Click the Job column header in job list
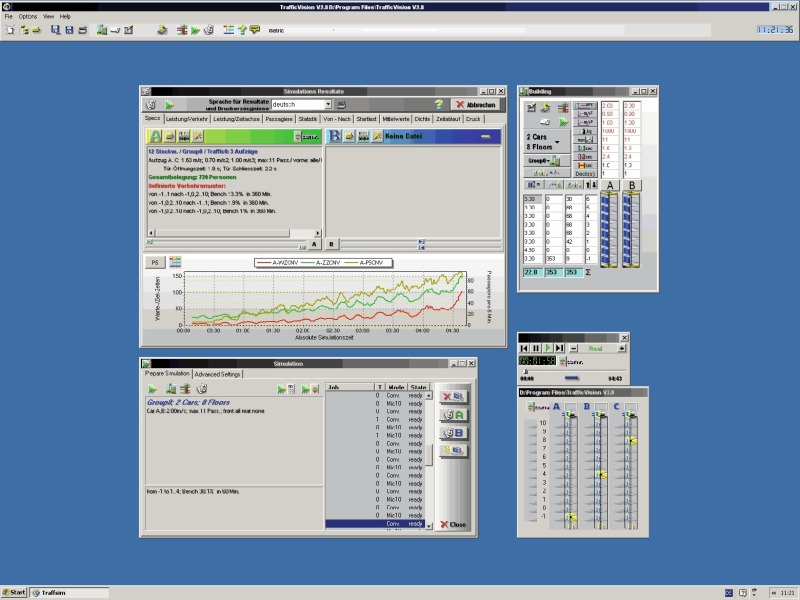This screenshot has height=600, width=800. point(350,387)
